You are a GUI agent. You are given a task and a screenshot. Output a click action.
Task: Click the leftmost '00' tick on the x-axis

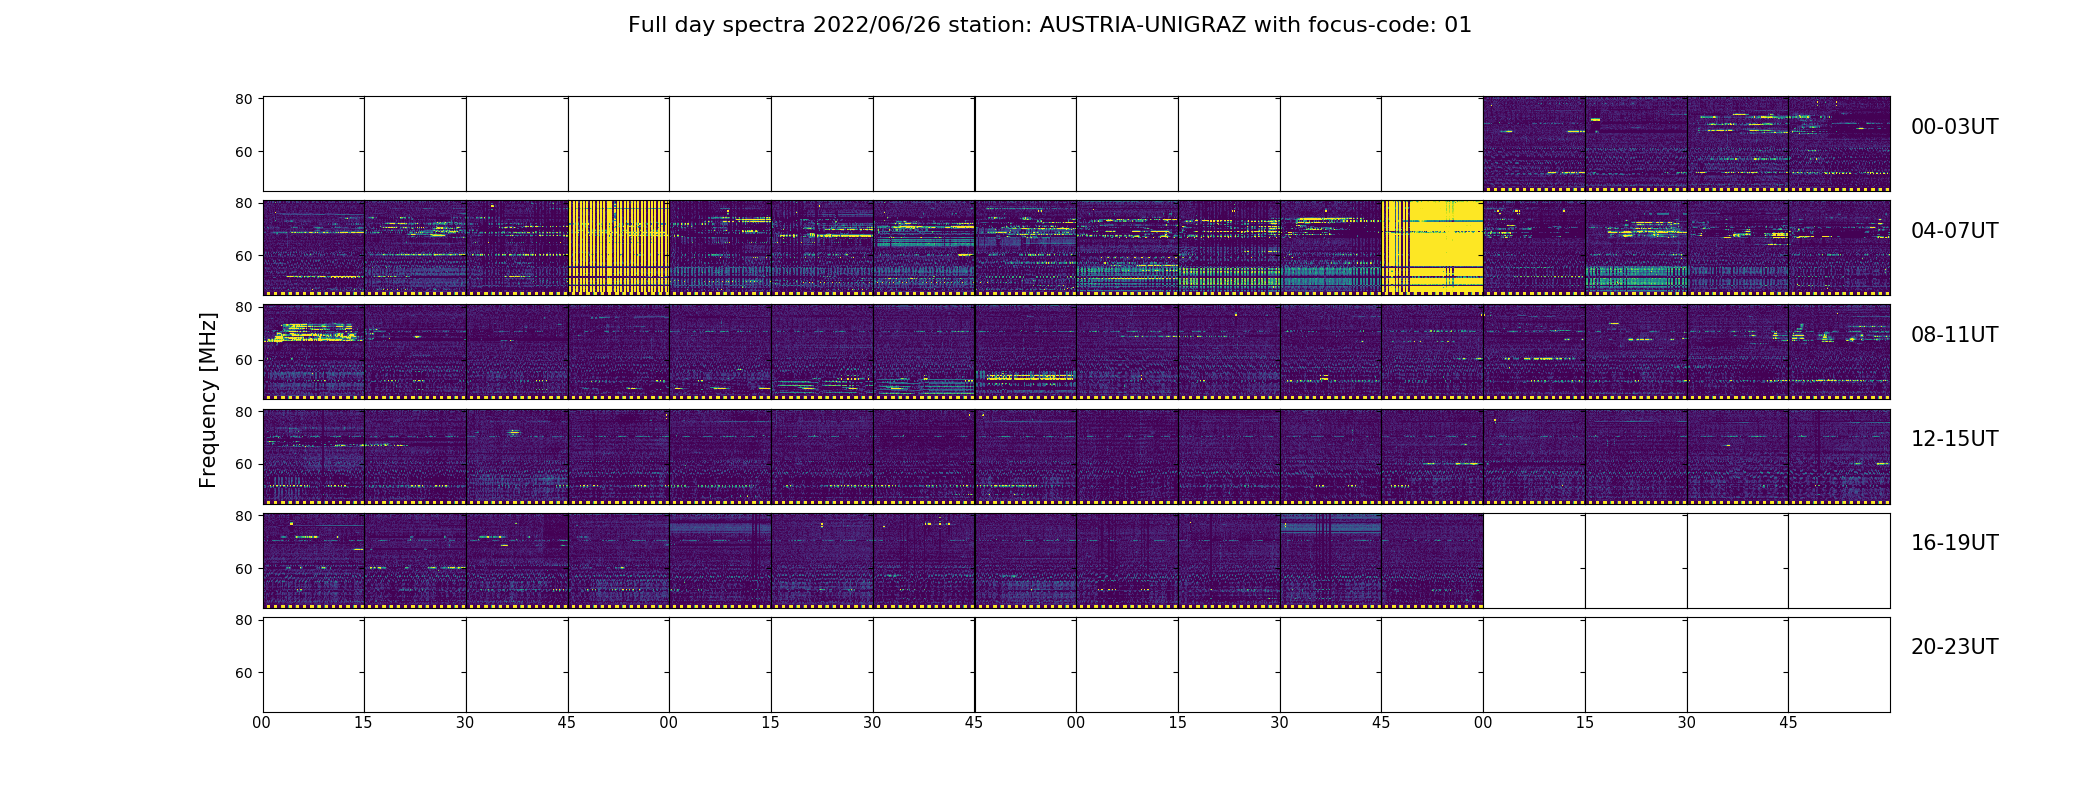pyautogui.click(x=262, y=723)
